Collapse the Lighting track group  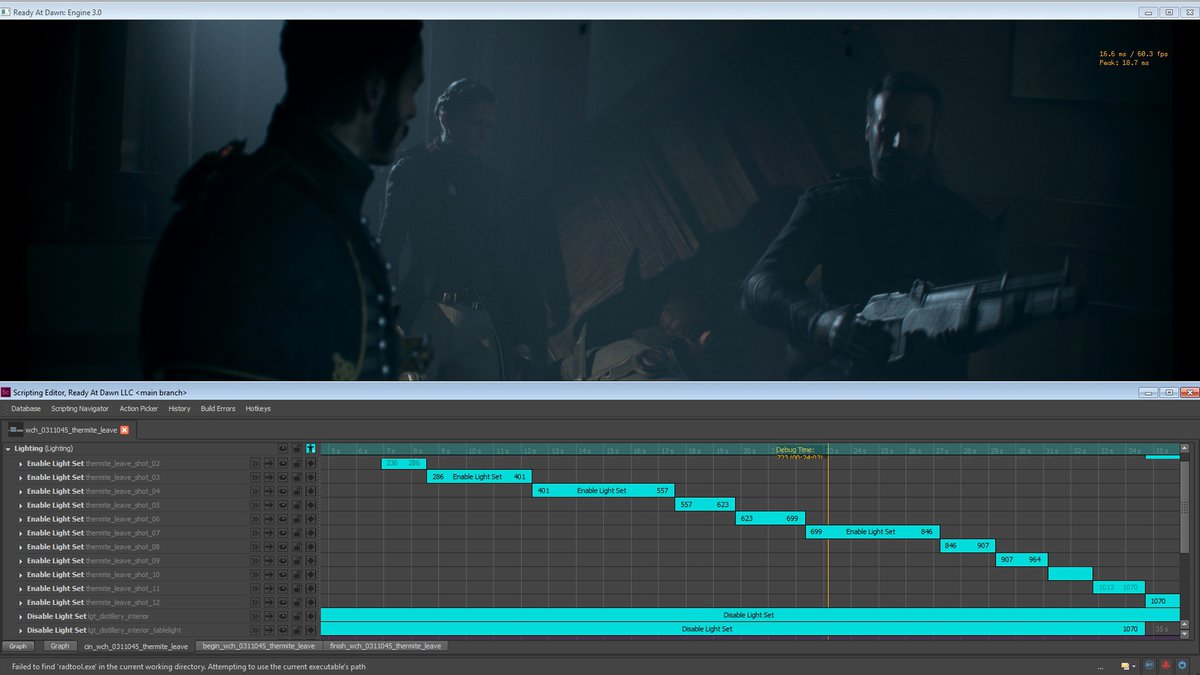[8, 449]
